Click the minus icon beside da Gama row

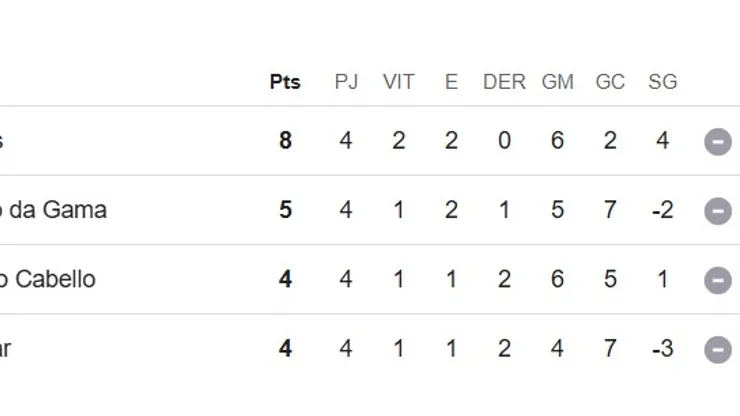click(718, 211)
